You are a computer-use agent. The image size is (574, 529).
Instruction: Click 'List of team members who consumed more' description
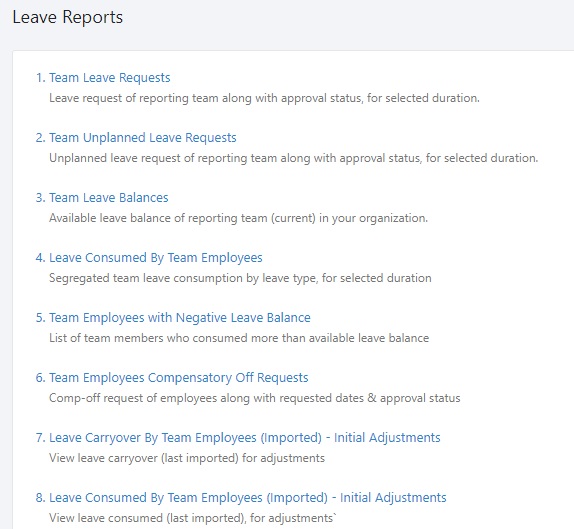pyautogui.click(x=239, y=338)
